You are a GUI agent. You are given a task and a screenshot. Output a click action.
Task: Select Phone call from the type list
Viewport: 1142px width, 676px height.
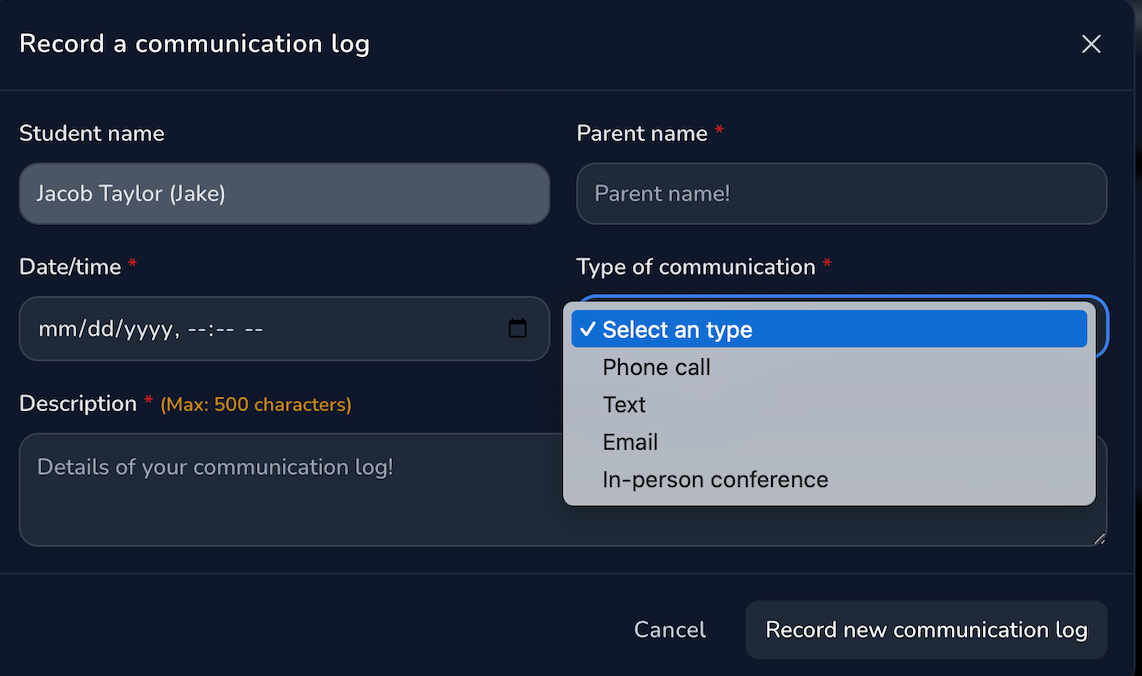click(x=656, y=367)
